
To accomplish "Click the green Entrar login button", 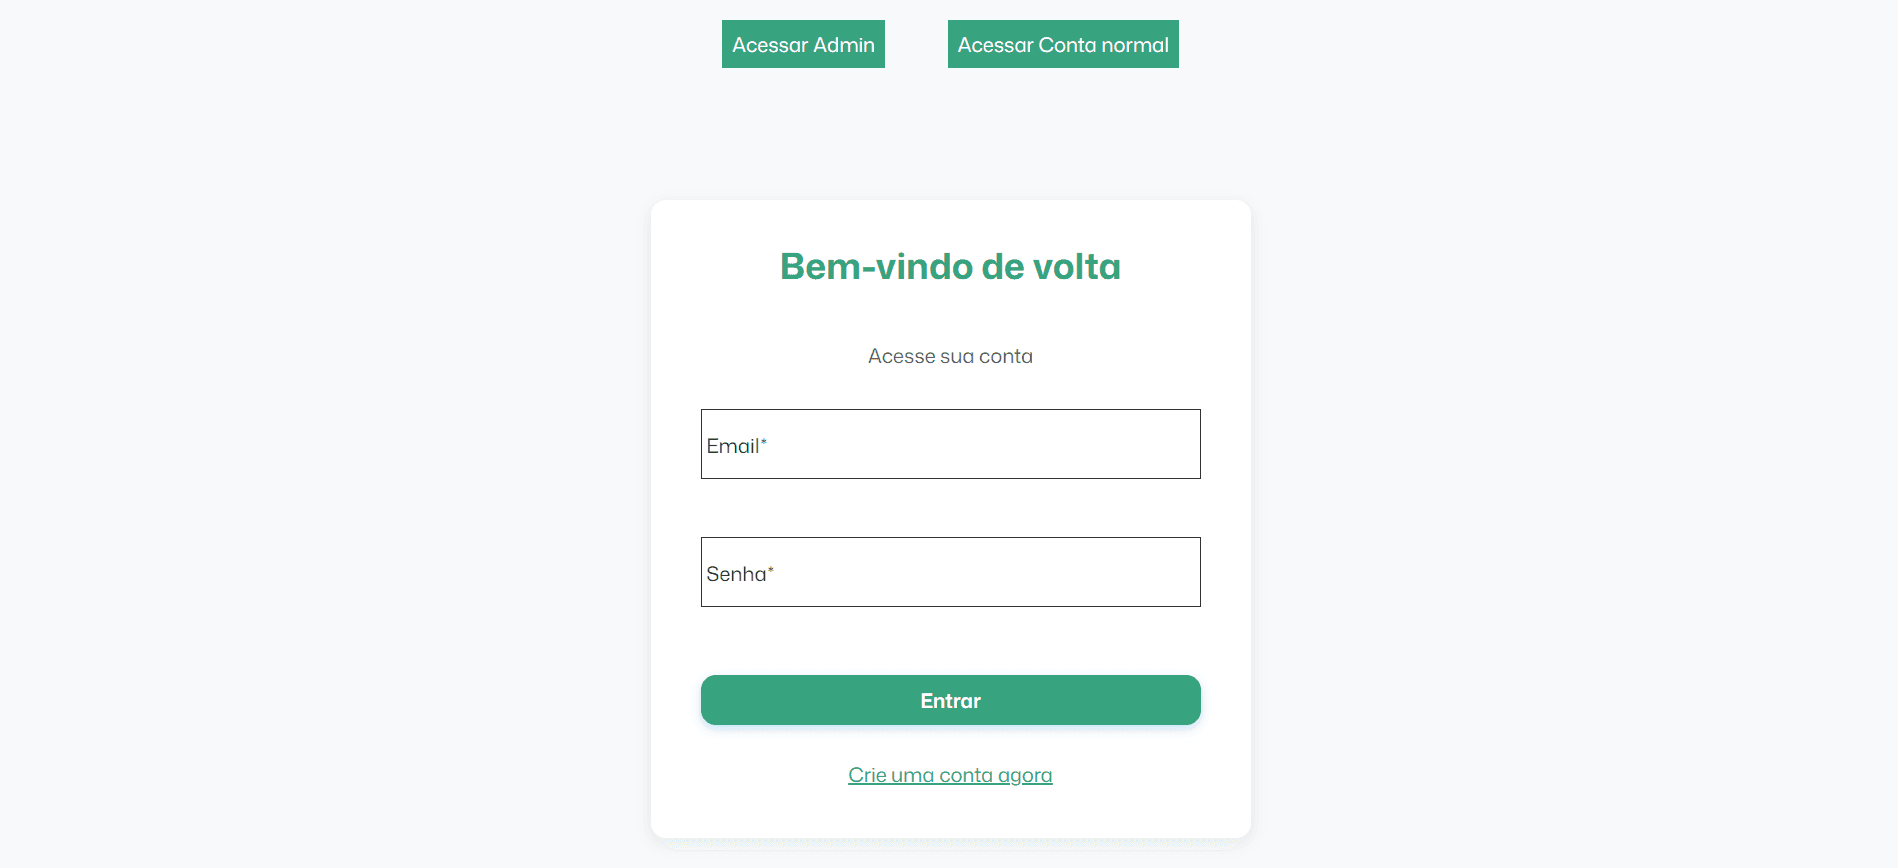I will click(x=950, y=700).
